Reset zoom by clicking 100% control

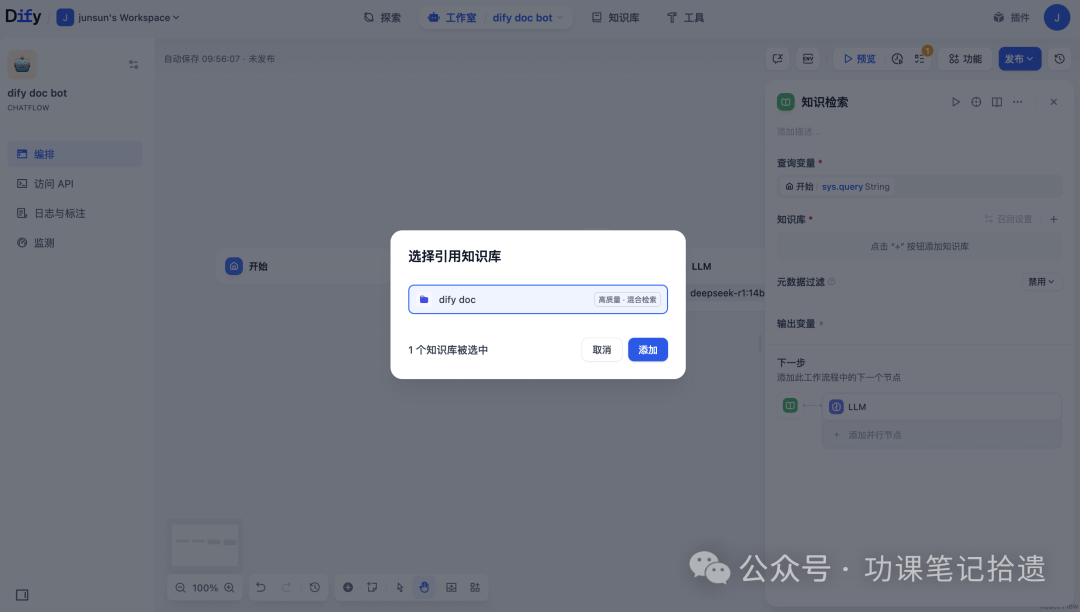point(203,587)
